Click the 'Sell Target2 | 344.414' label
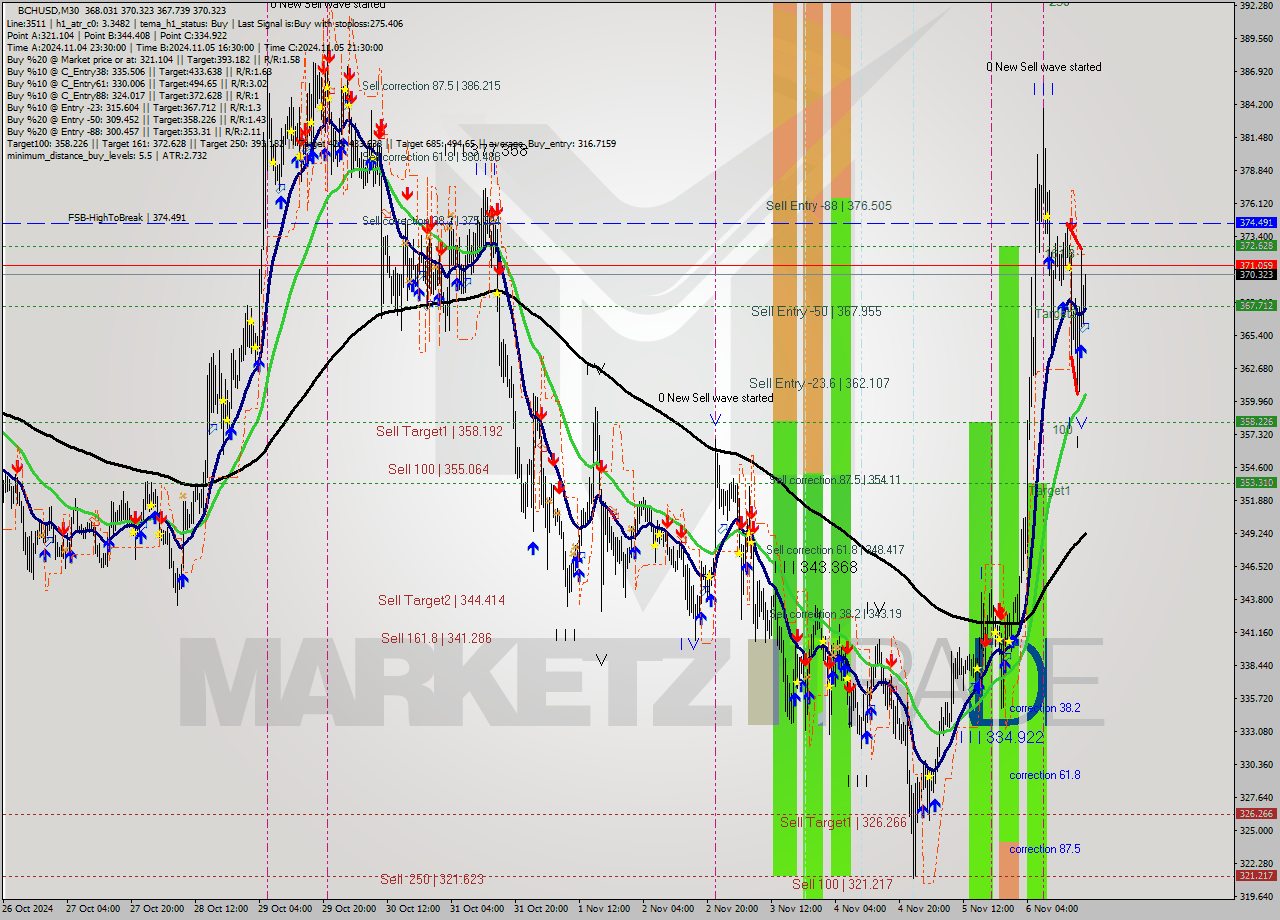This screenshot has height=920, width=1280. point(441,600)
